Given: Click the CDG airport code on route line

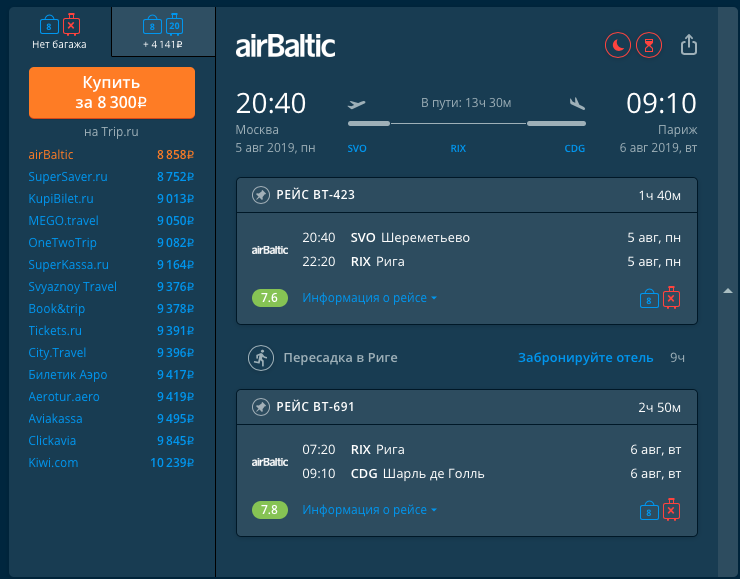Looking at the screenshot, I should pyautogui.click(x=574, y=149).
